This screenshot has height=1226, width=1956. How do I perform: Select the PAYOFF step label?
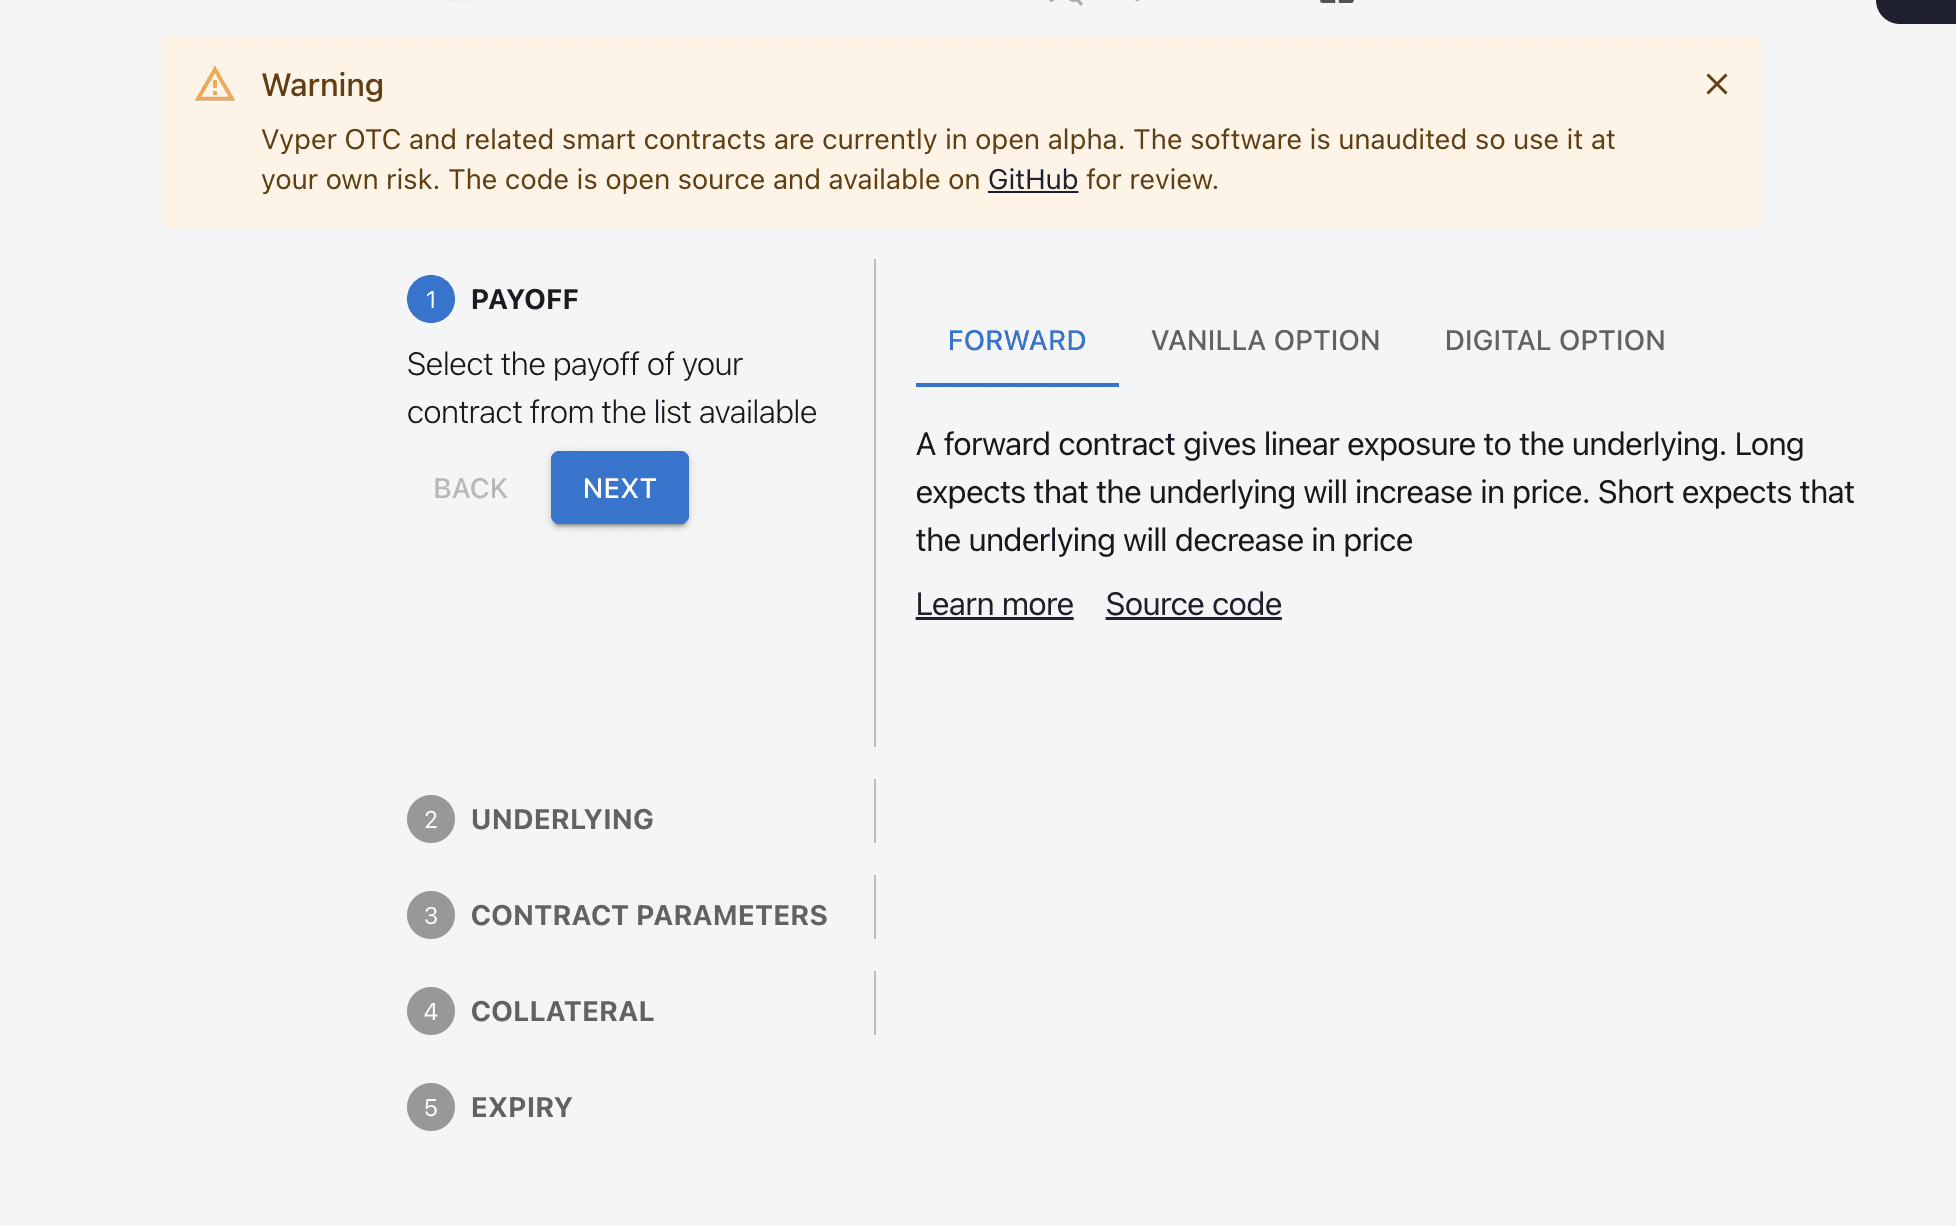coord(525,299)
